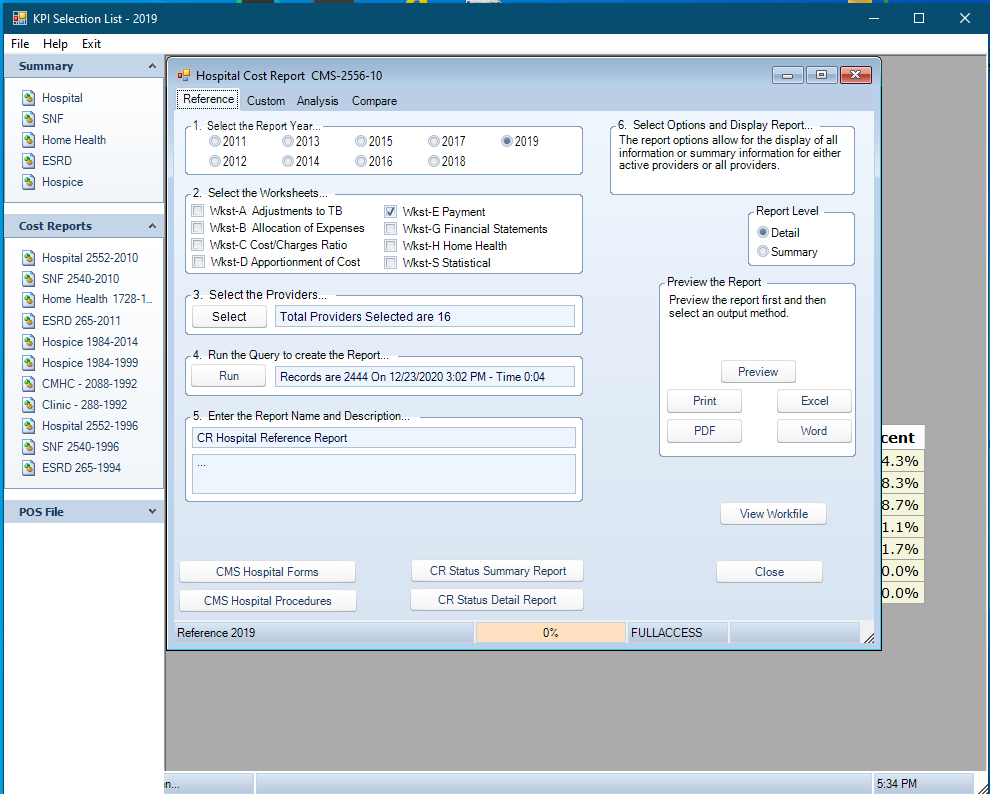Viewport: 990px width, 794px height.
Task: Select report year 2014
Action: coord(288,162)
